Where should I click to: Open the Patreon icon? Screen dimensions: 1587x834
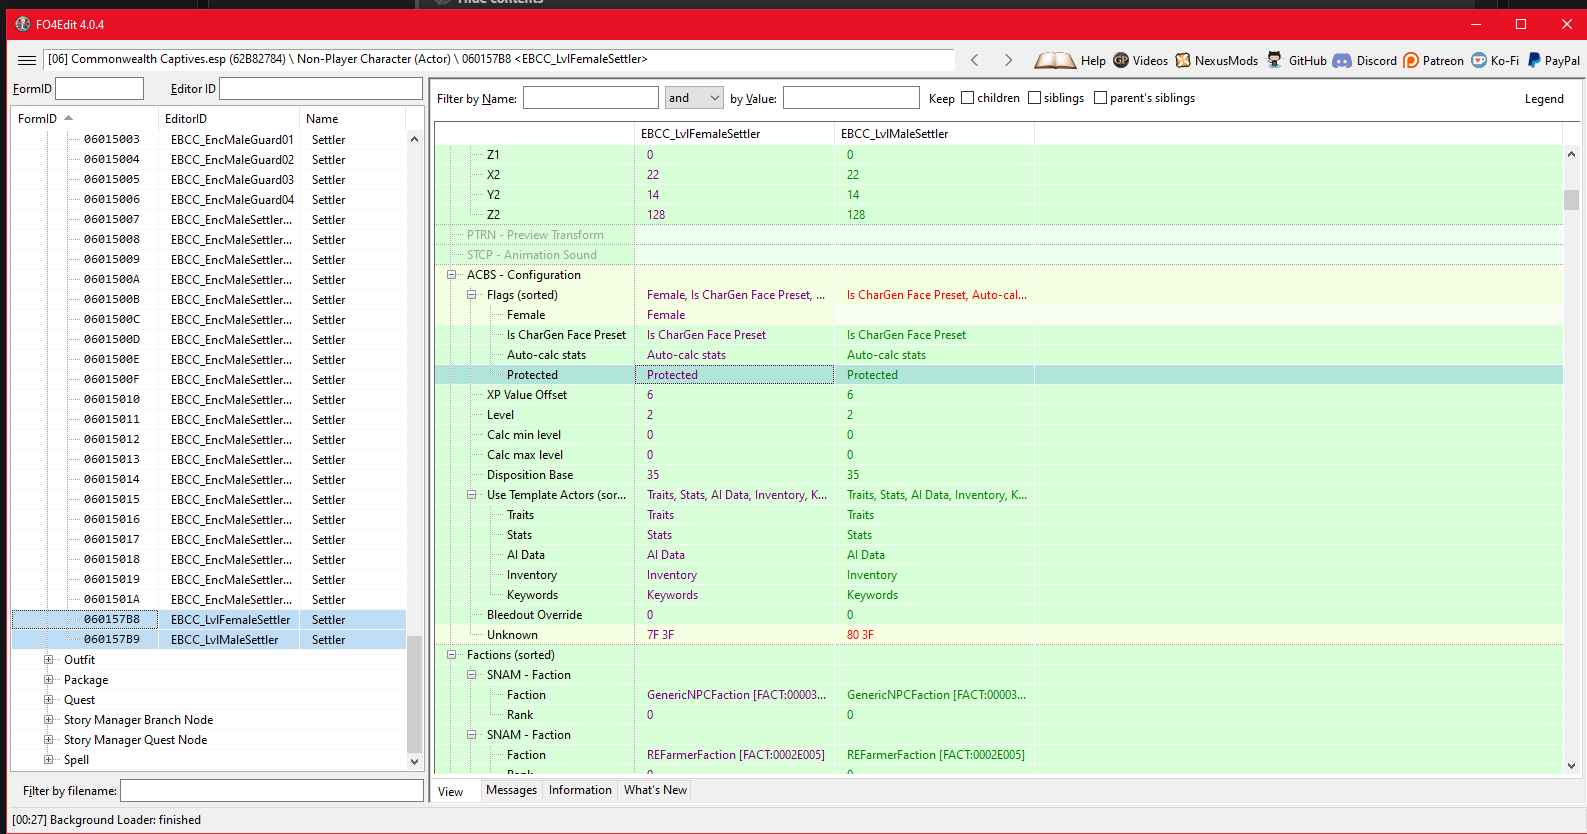tap(1411, 60)
